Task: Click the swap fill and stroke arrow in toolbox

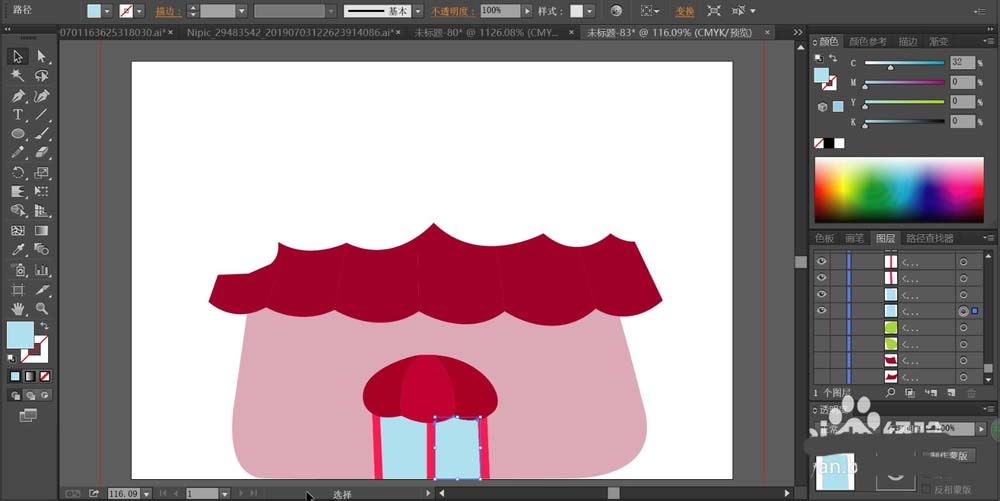Action: tap(45, 326)
